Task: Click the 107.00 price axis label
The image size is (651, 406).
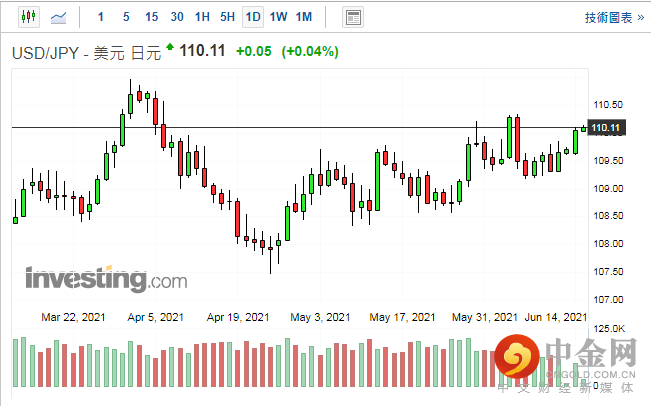Action: coord(608,300)
